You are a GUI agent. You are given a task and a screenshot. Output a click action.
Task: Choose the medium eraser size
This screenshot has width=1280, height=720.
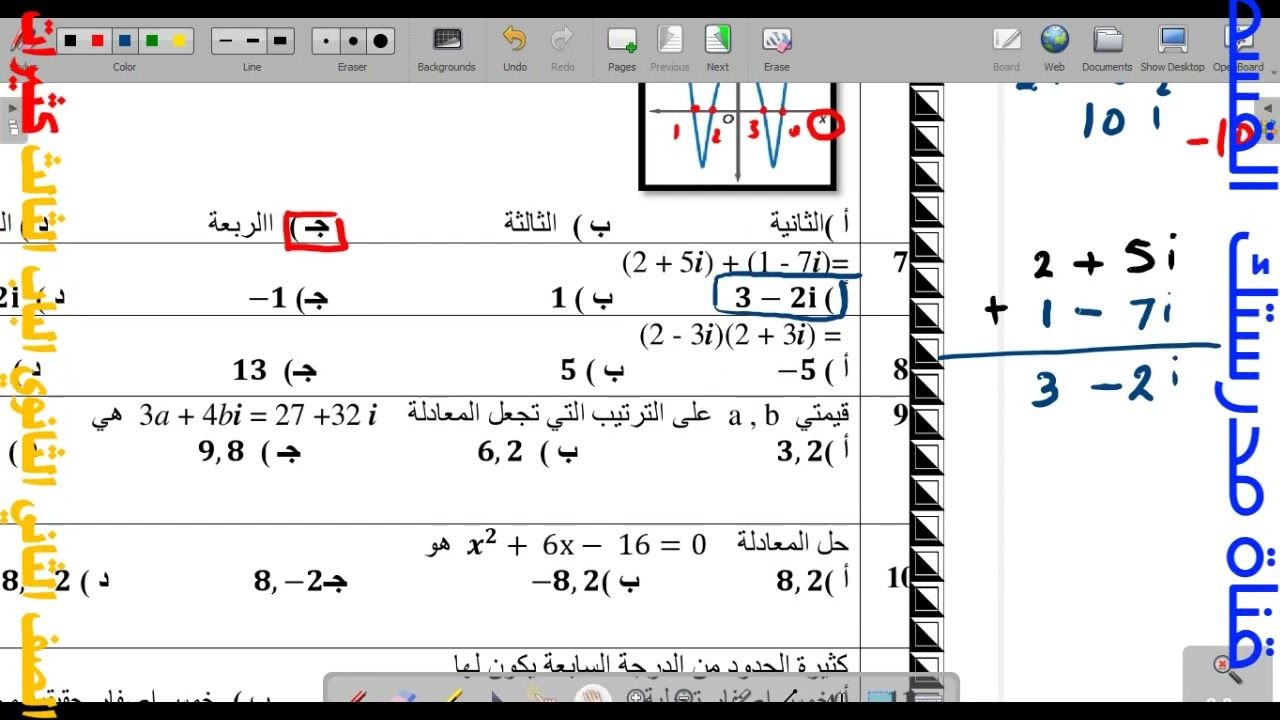coord(353,41)
